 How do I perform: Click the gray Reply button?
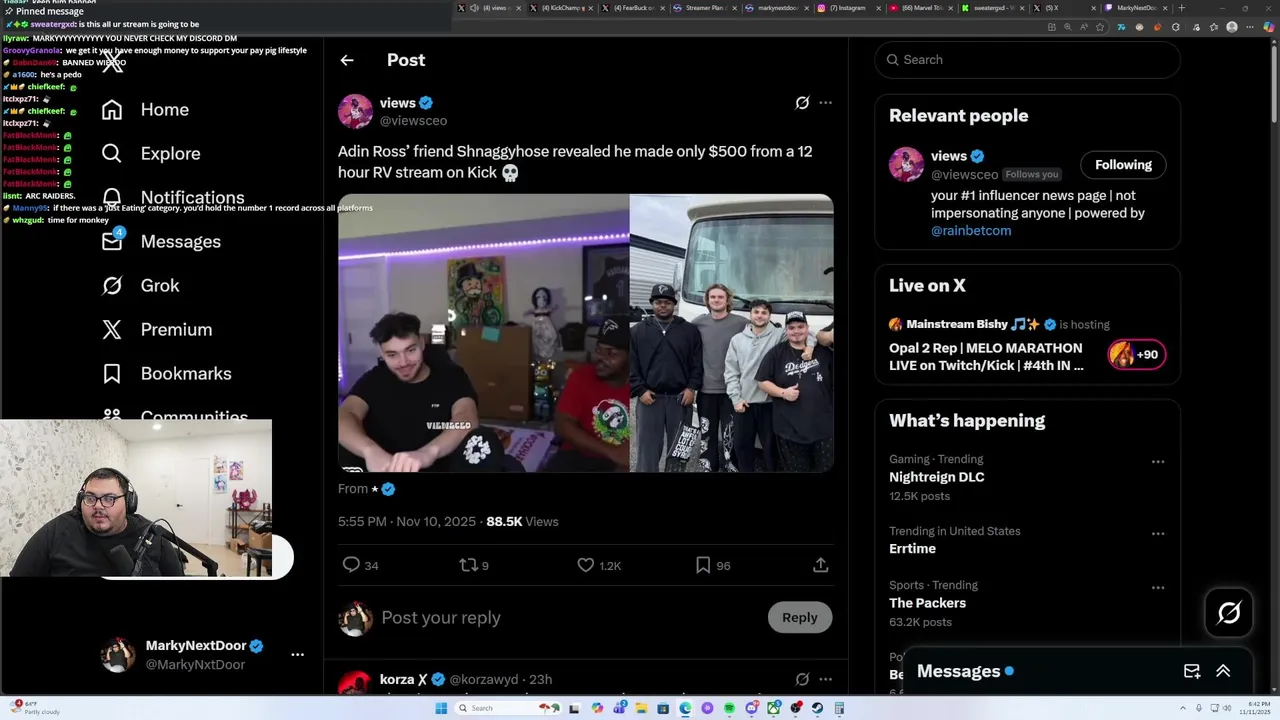click(800, 618)
